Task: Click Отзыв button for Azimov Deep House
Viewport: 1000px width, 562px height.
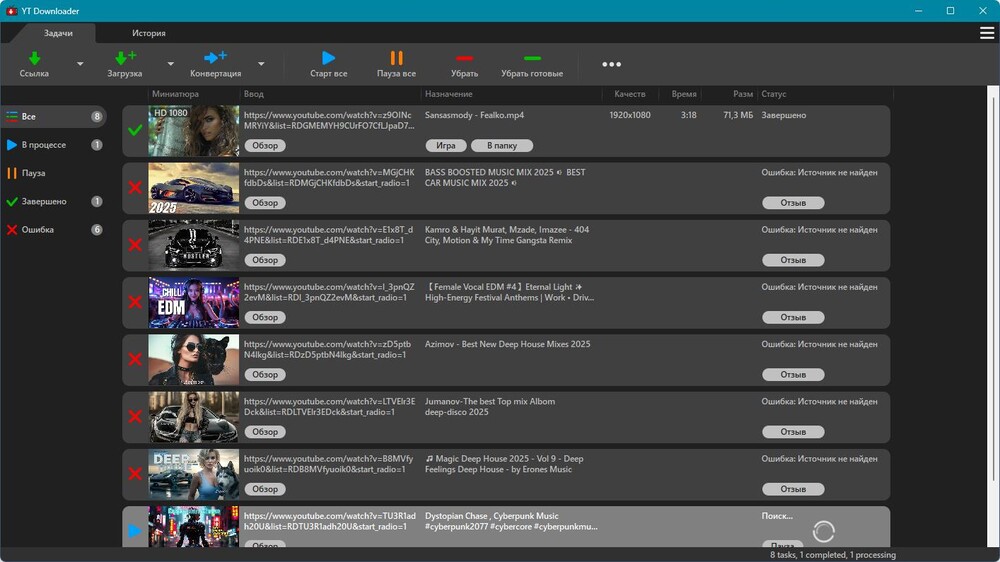Action: (793, 375)
